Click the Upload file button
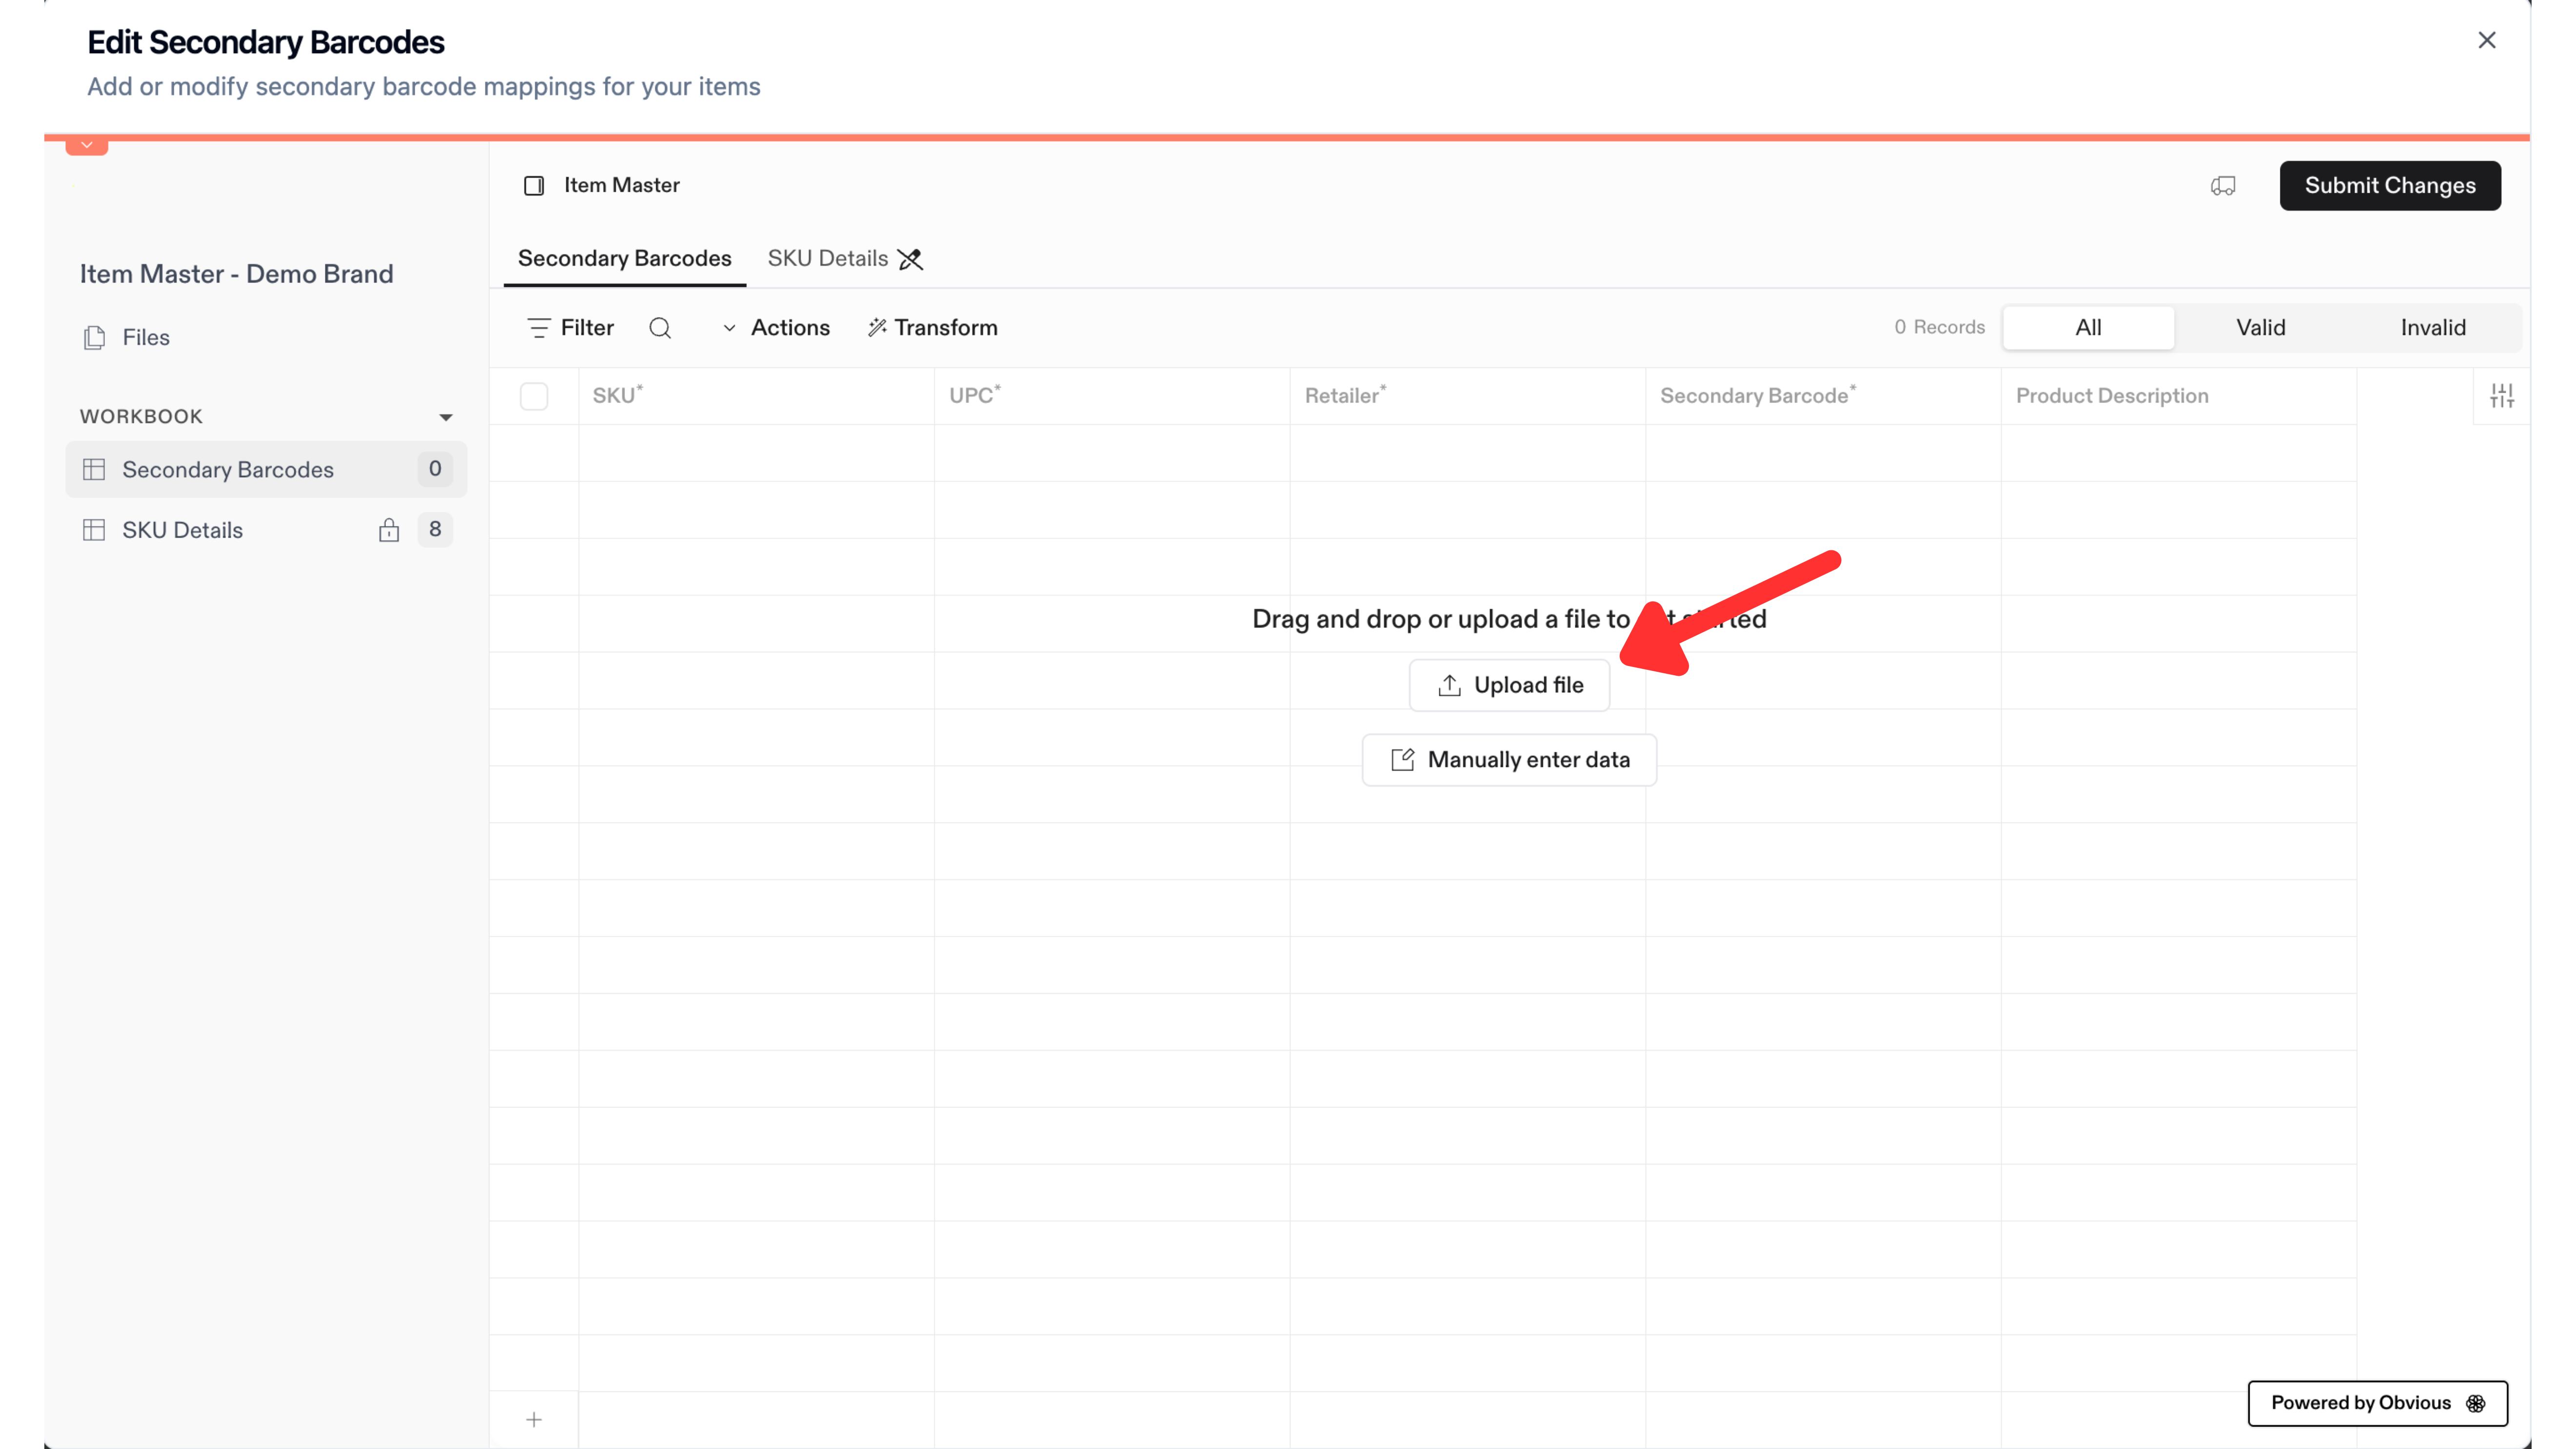2576x1449 pixels. coord(1509,686)
